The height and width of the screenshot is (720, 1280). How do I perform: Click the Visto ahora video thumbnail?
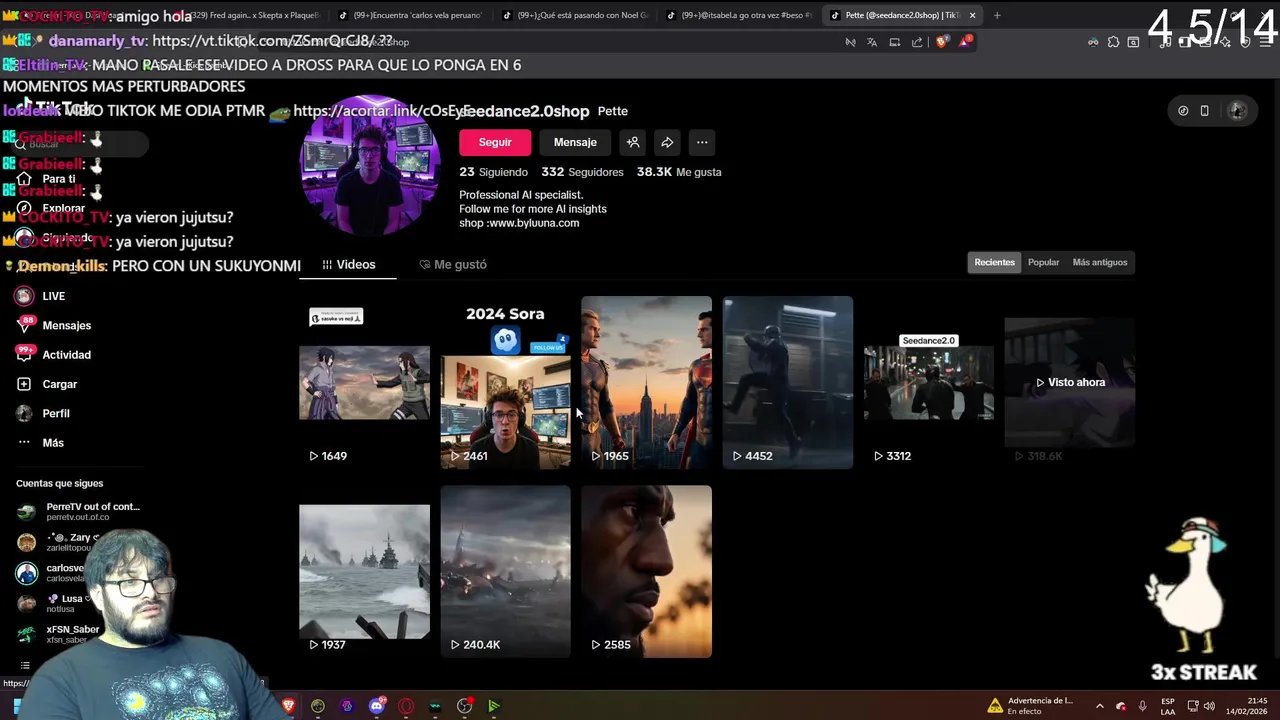coord(1070,382)
